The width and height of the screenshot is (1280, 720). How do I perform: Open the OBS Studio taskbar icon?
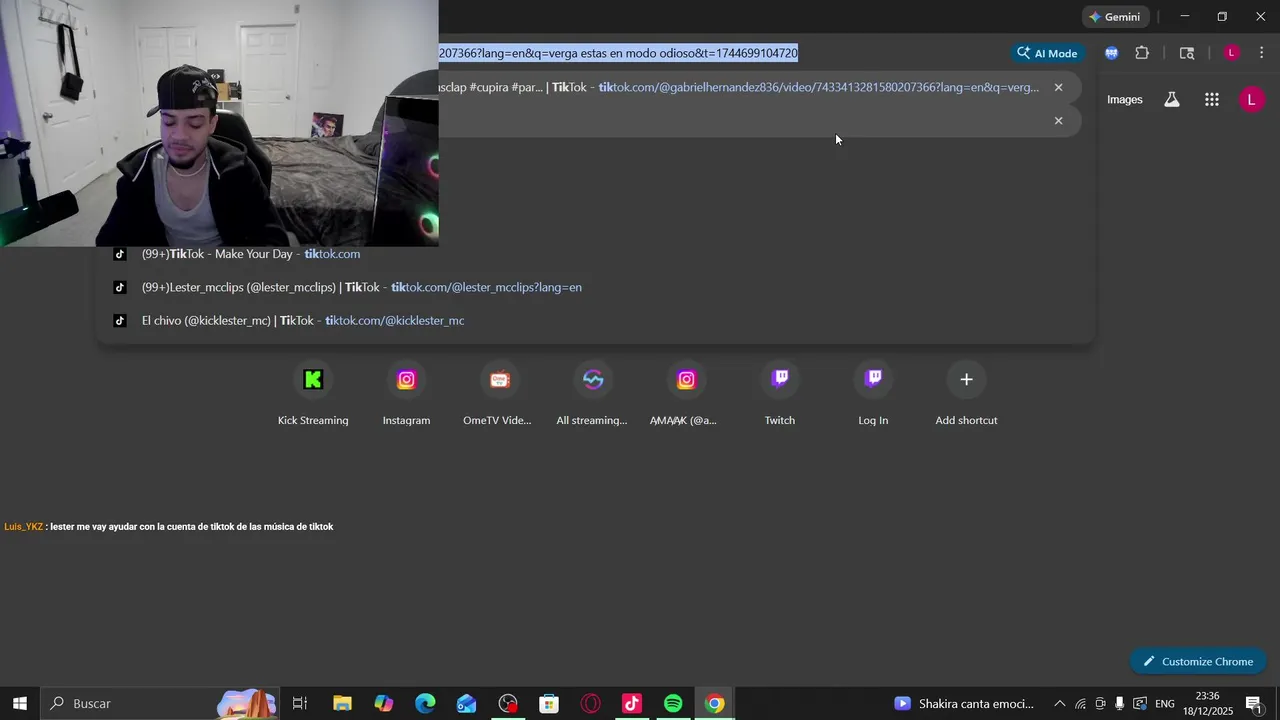coord(508,703)
